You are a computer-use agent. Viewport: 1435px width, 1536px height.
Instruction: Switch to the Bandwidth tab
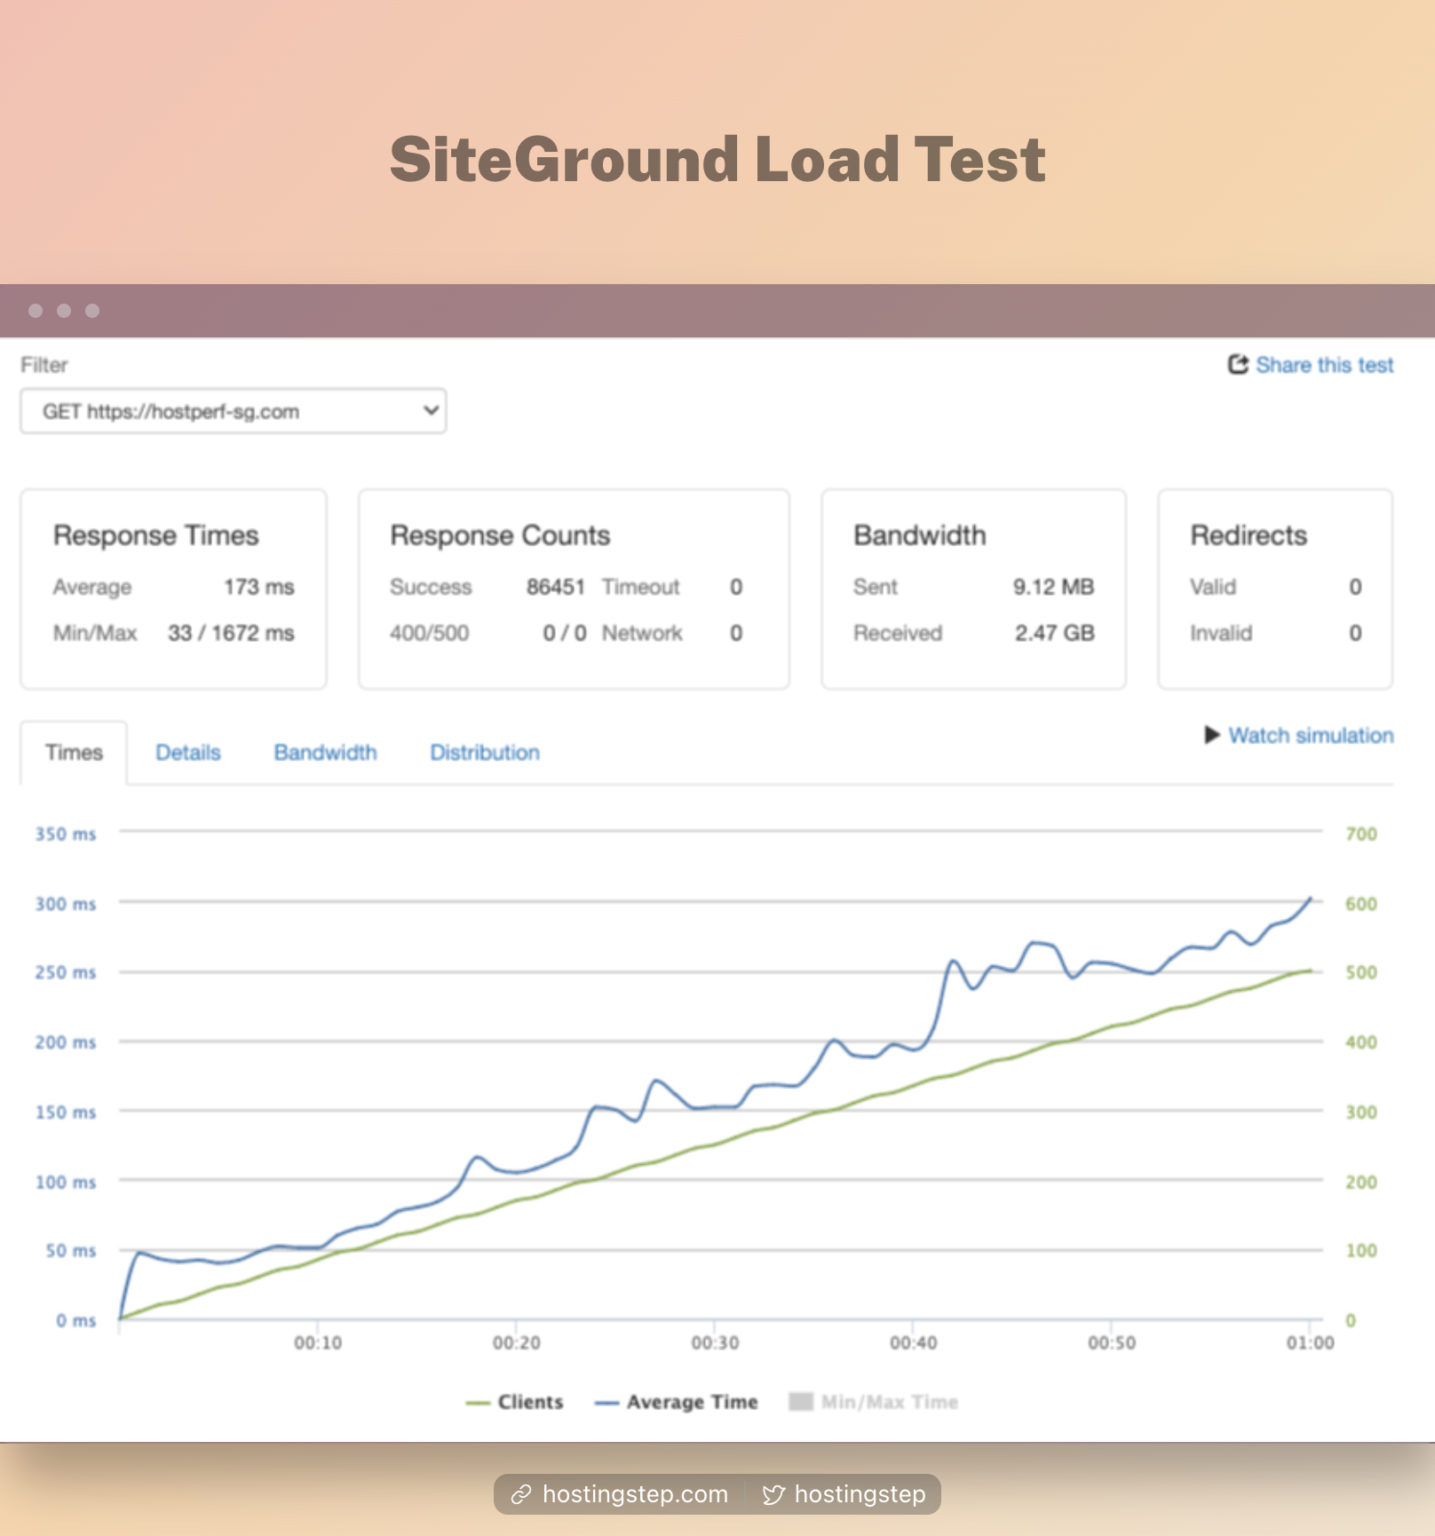325,752
